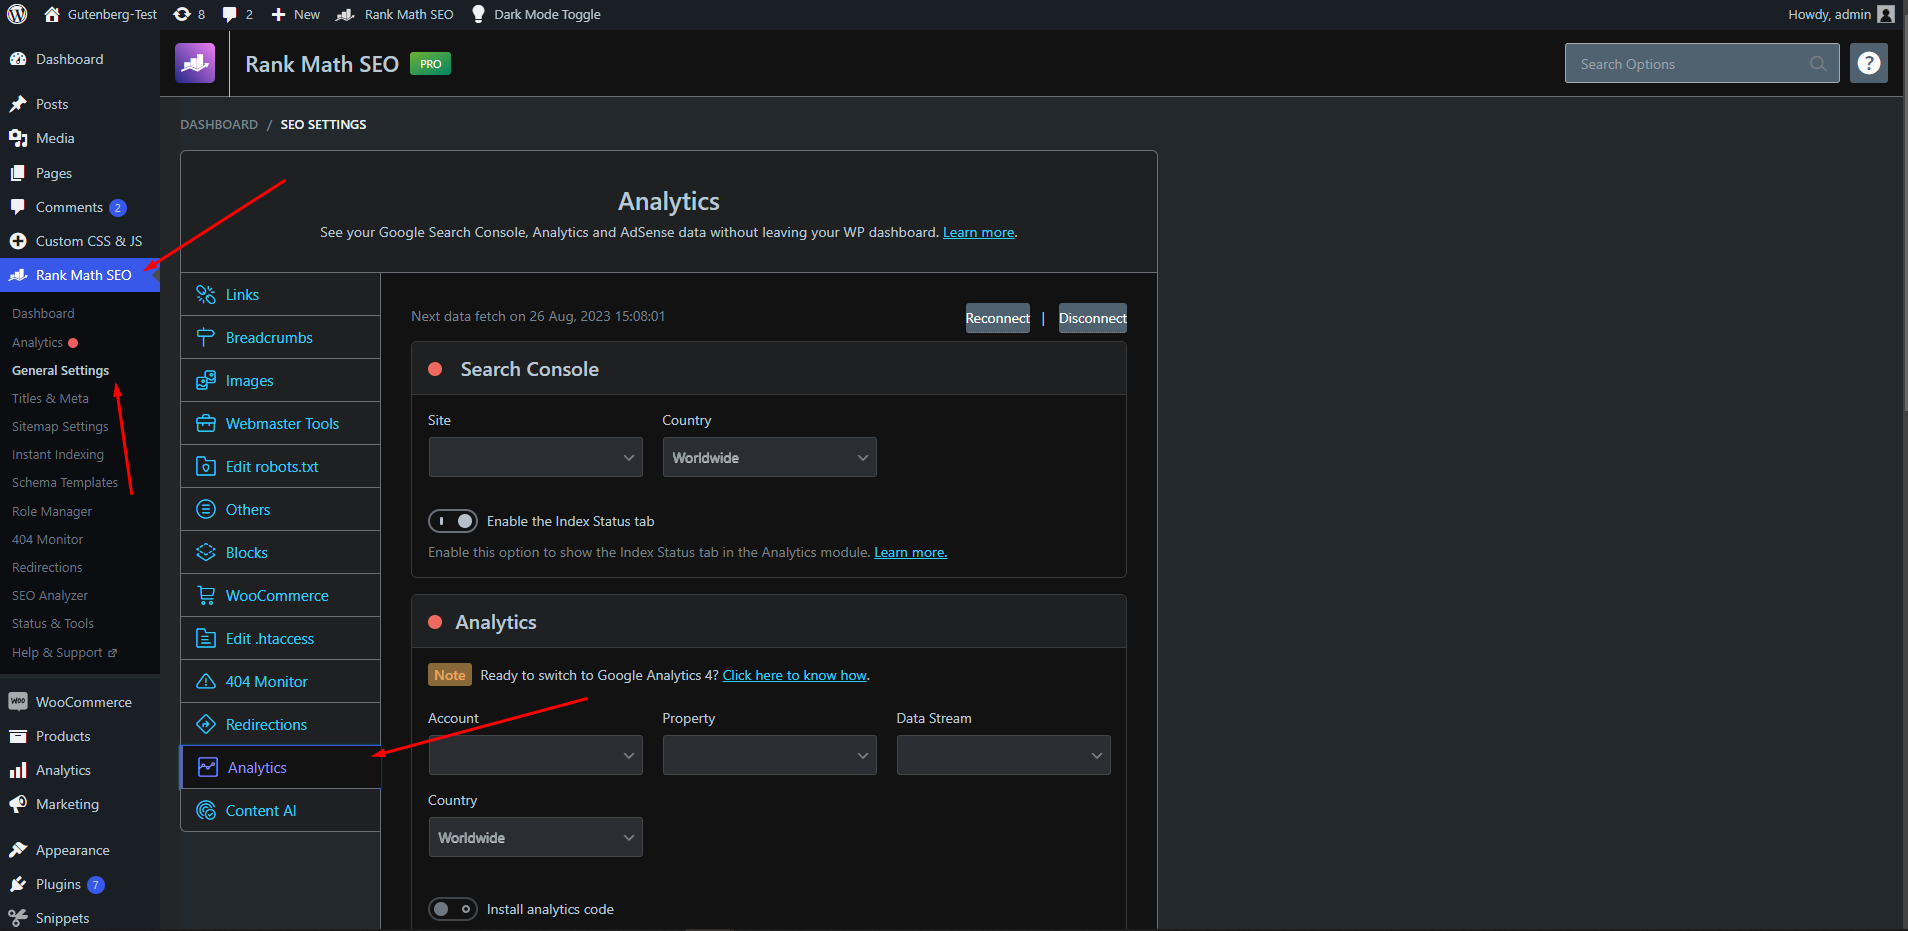This screenshot has height=931, width=1908.
Task: Switch to the Breadcrumbs settings tab
Action: [x=269, y=338]
